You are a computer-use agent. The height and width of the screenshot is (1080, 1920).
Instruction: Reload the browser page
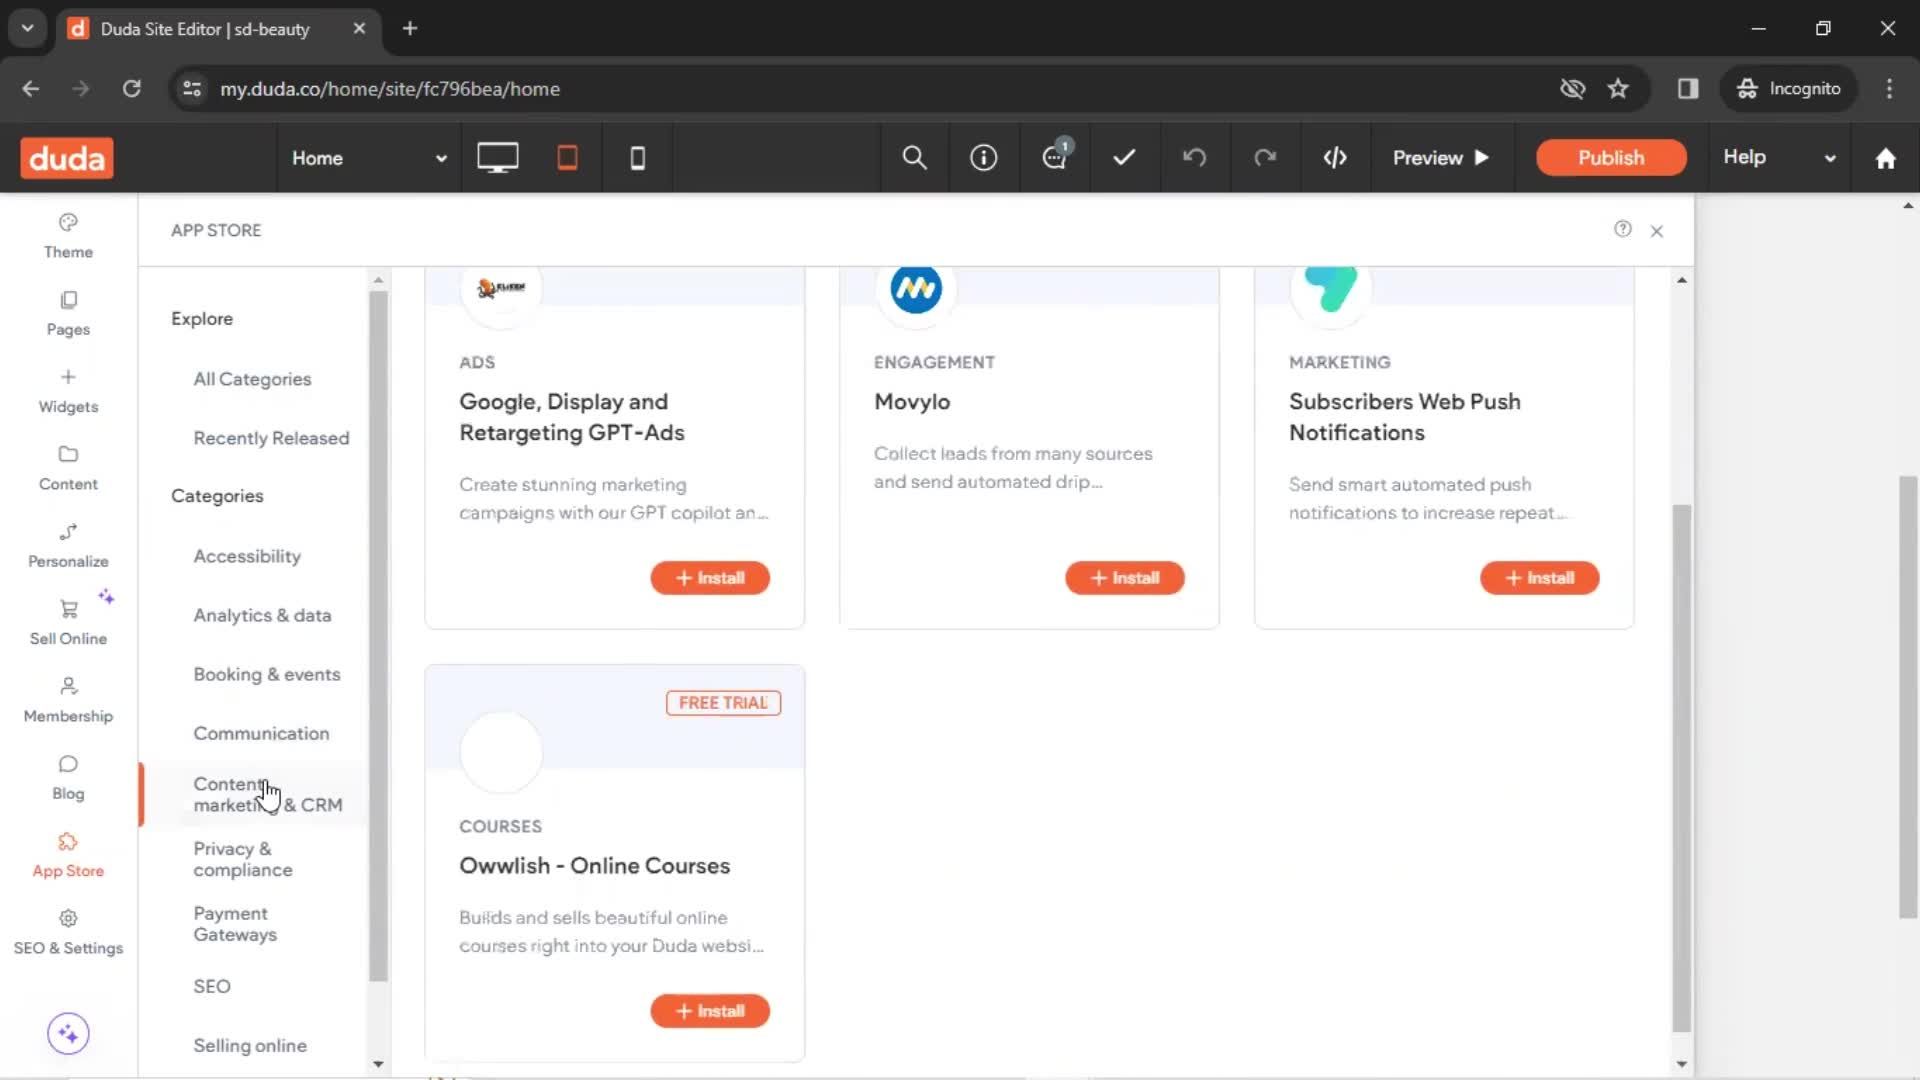tap(131, 89)
